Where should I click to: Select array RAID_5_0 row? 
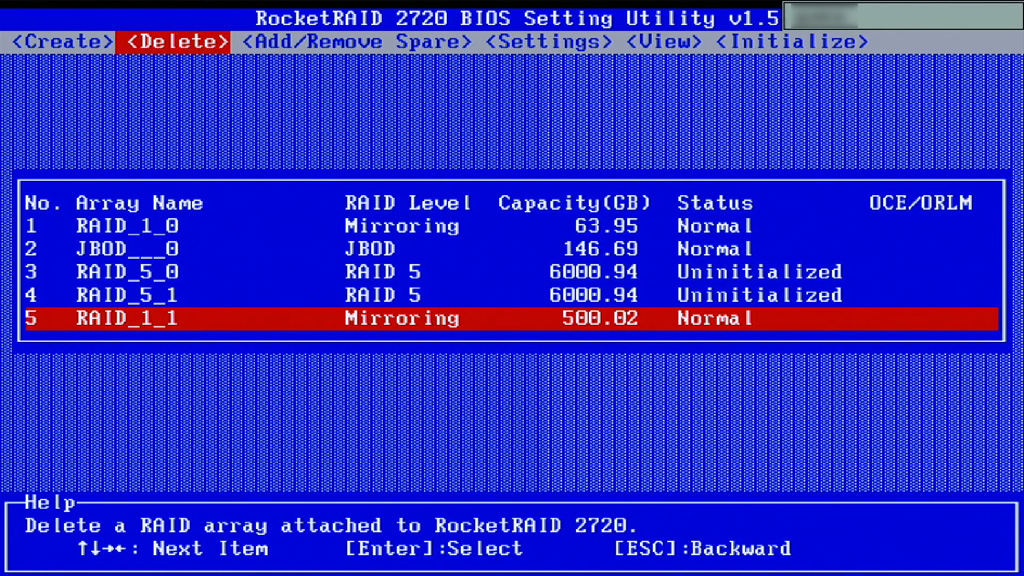click(x=511, y=272)
